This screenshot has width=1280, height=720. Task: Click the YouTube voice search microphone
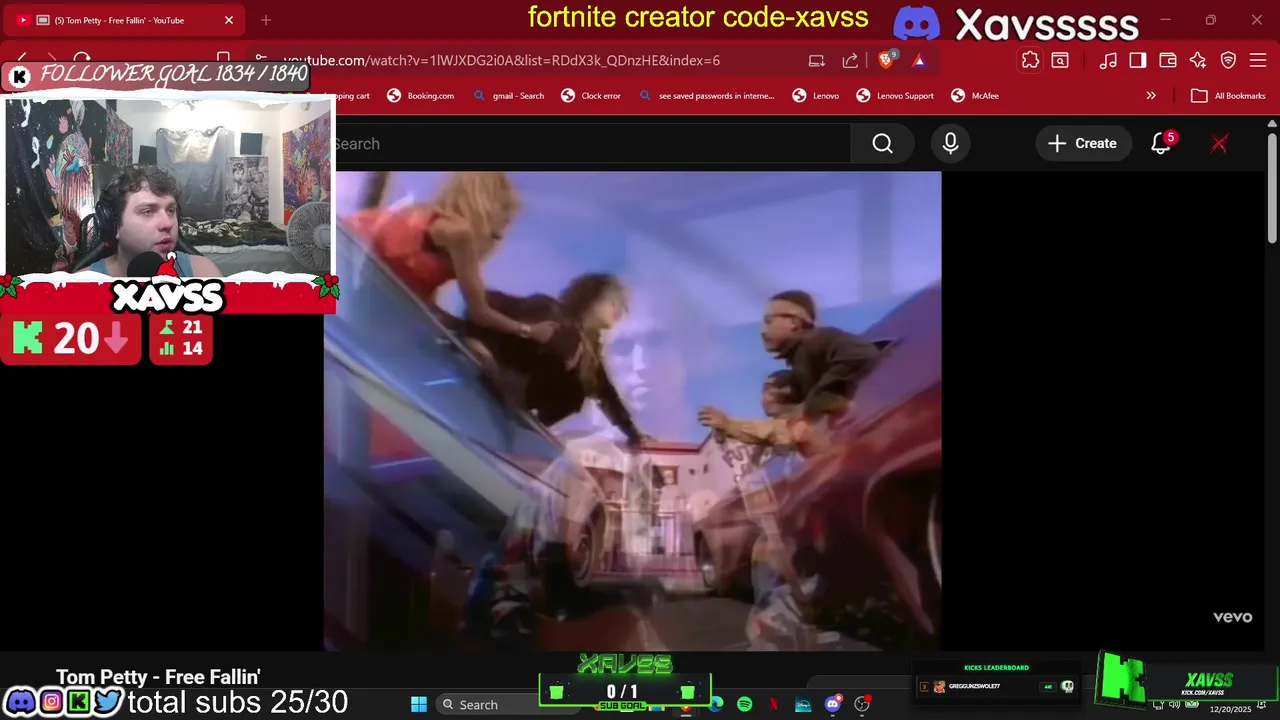(950, 144)
